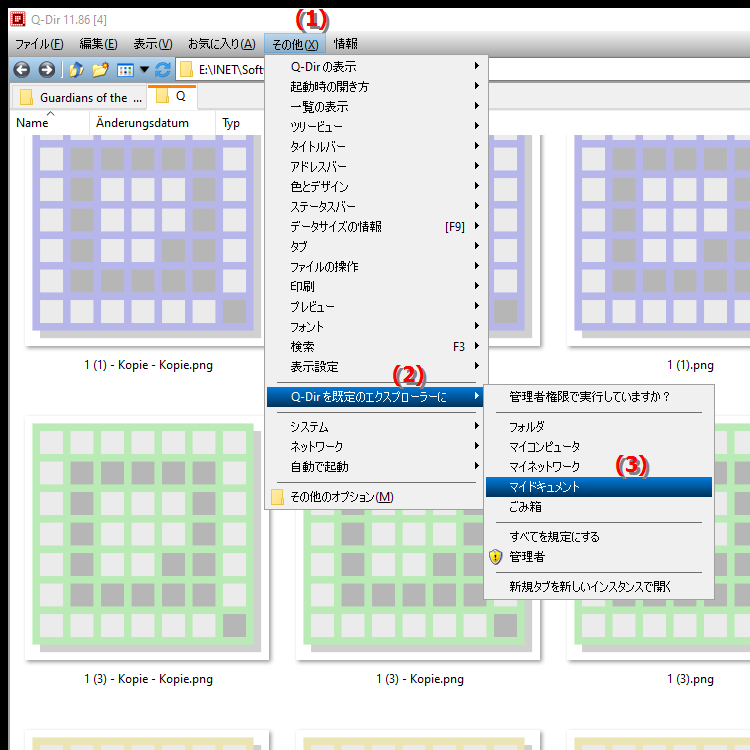Select thumbnail of 1 (3) - Kopie - Kopie.png
The image size is (750, 750).
[x=146, y=538]
